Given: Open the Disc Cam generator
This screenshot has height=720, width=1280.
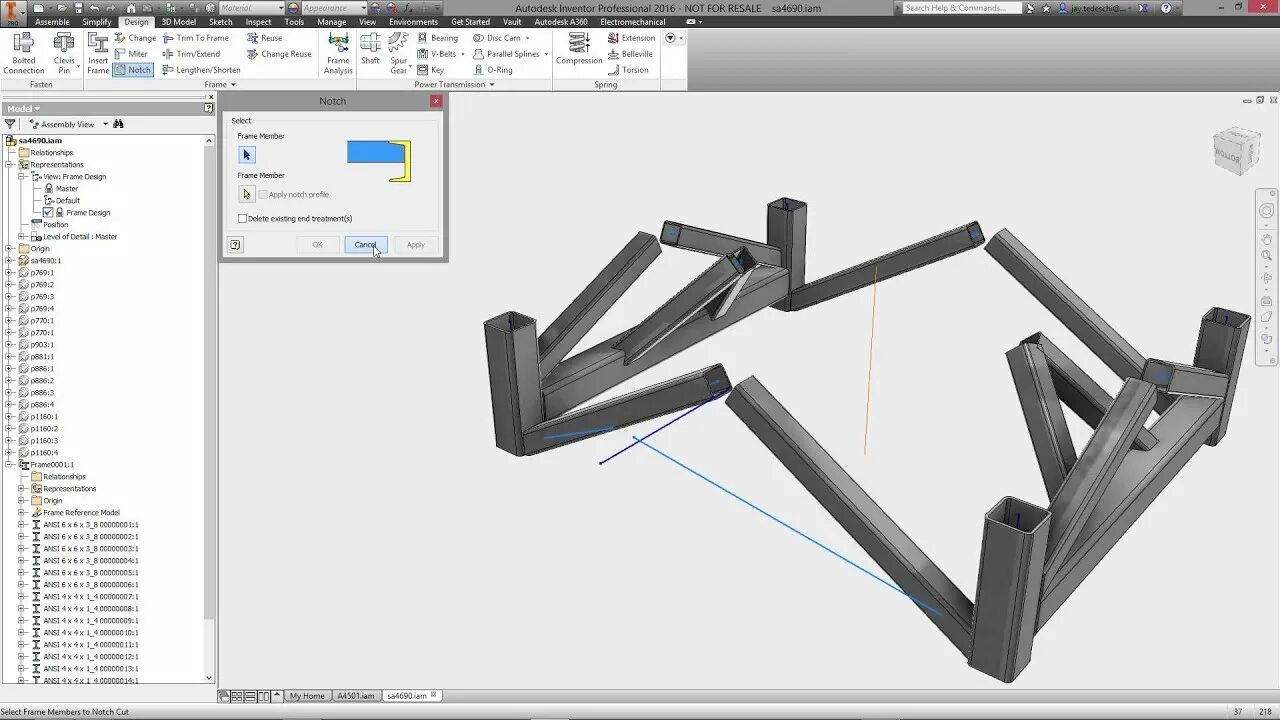Looking at the screenshot, I should click(496, 38).
